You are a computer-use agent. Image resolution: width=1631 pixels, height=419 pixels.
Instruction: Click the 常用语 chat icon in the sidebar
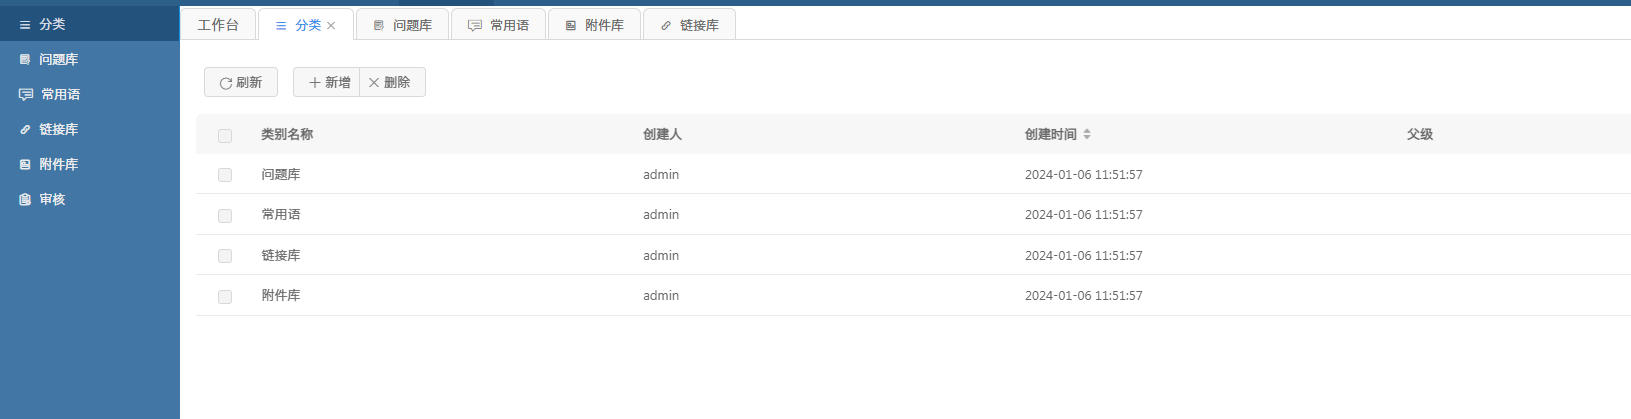[x=26, y=95]
